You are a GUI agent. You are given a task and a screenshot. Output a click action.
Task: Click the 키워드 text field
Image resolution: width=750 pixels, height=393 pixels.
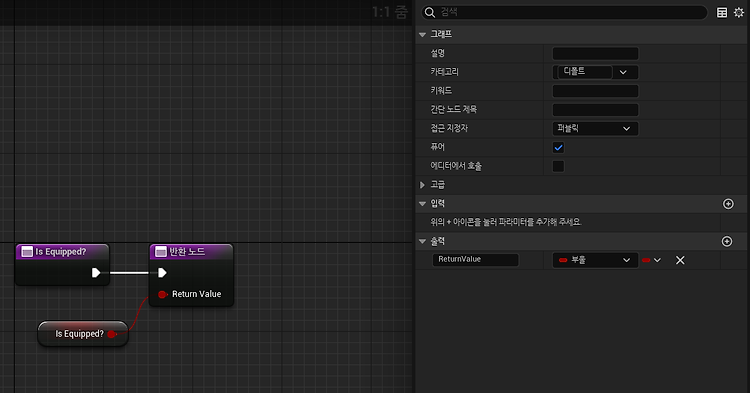tap(596, 91)
